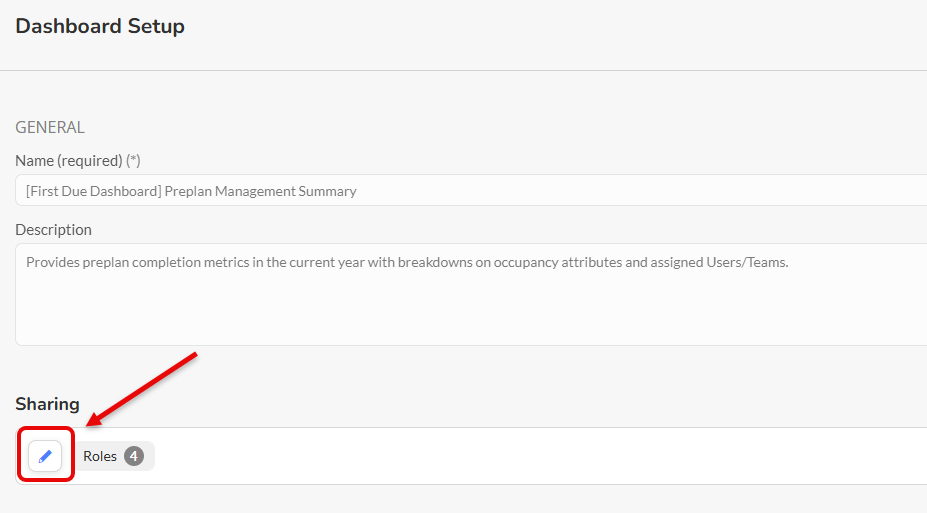
Task: Click the "Name (required)" field label
Action: pos(68,160)
